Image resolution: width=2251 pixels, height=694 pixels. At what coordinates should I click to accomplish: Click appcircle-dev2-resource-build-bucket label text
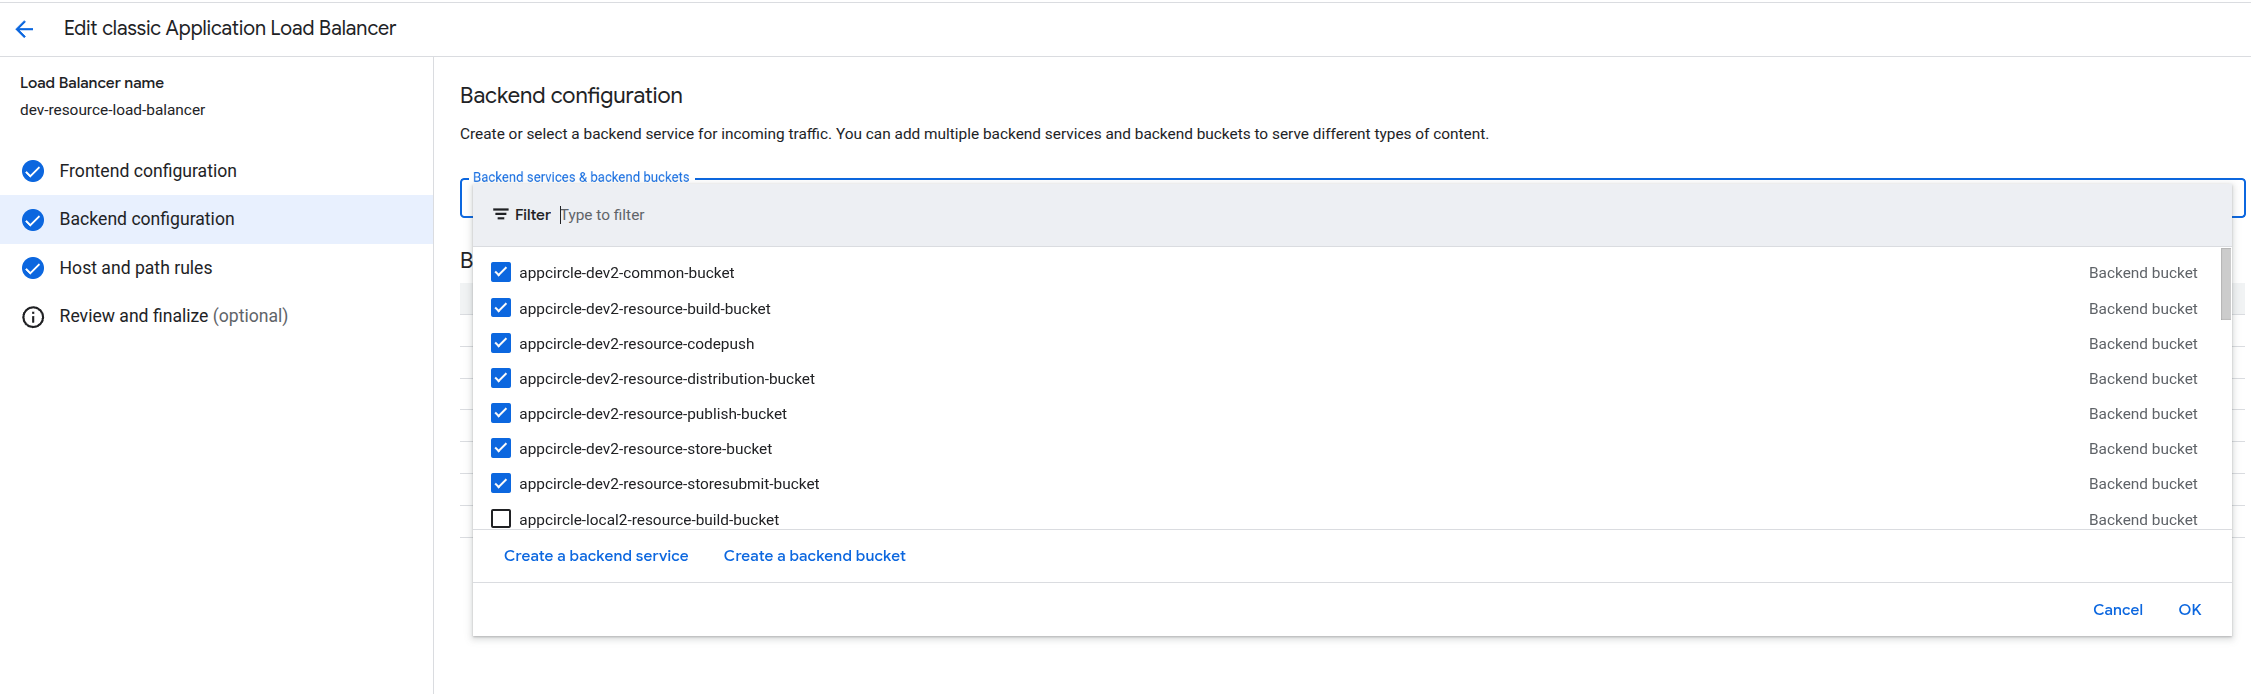coord(645,309)
